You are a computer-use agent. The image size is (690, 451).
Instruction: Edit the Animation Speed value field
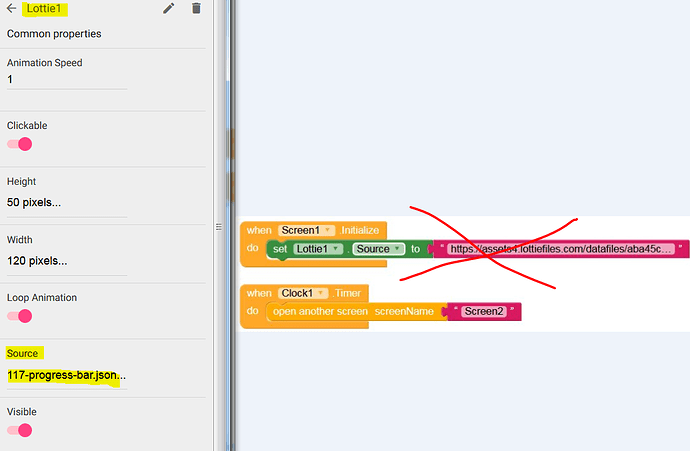coord(67,80)
